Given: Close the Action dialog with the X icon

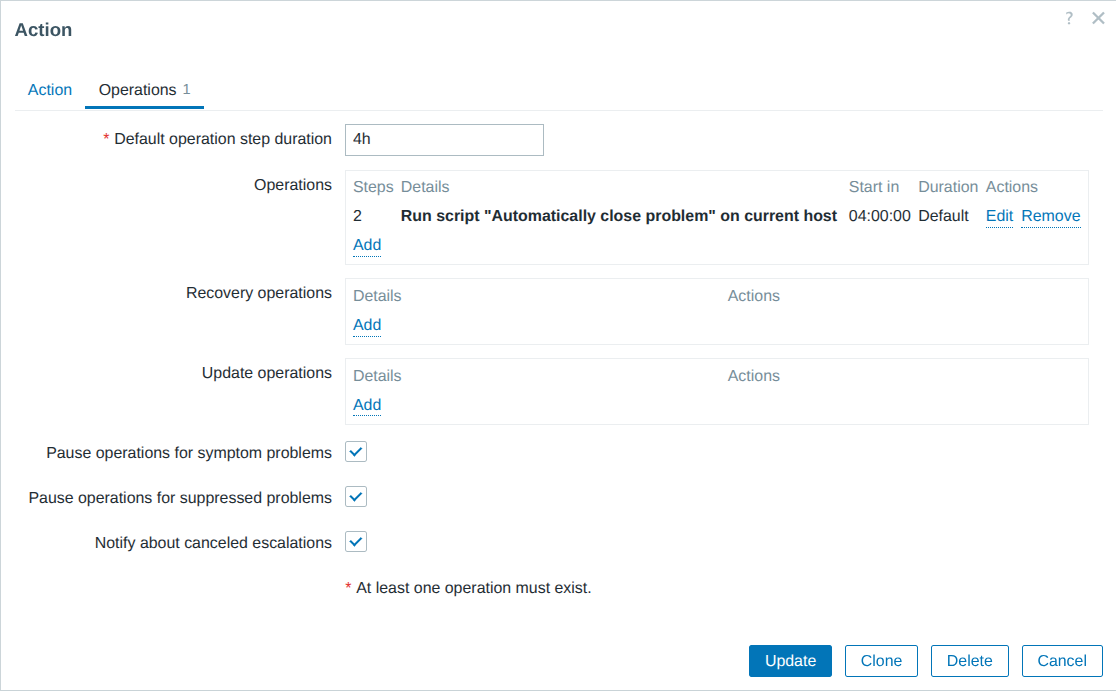Looking at the screenshot, I should pos(1097,18).
